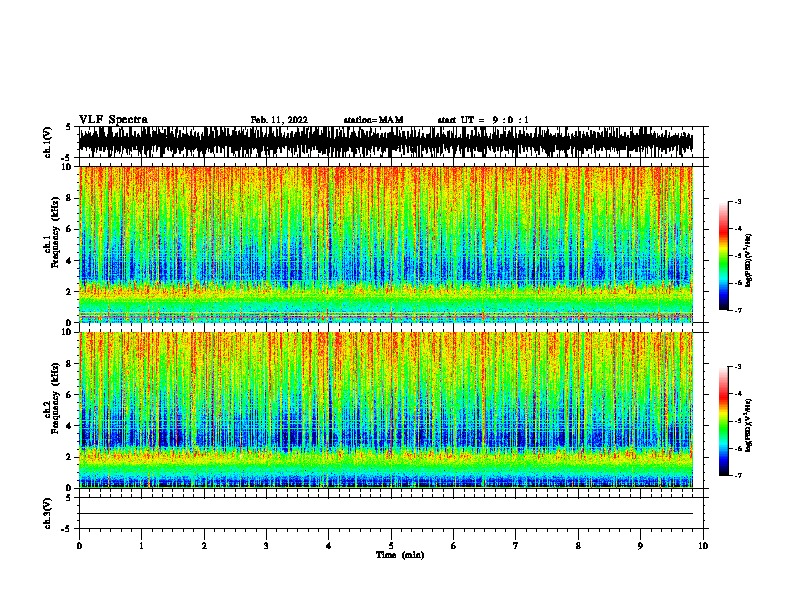Image resolution: width=792 pixels, height=612 pixels.
Task: Click time axis tick label "9"
Action: [640, 546]
